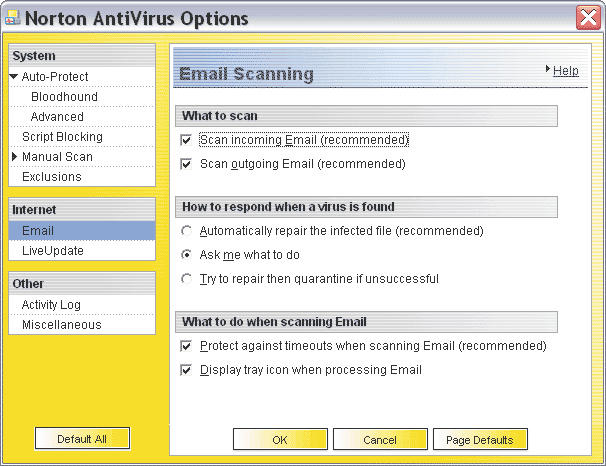Viewport: 606px width, 466px height.
Task: Open the Exclusions page
Action: pyautogui.click(x=52, y=177)
